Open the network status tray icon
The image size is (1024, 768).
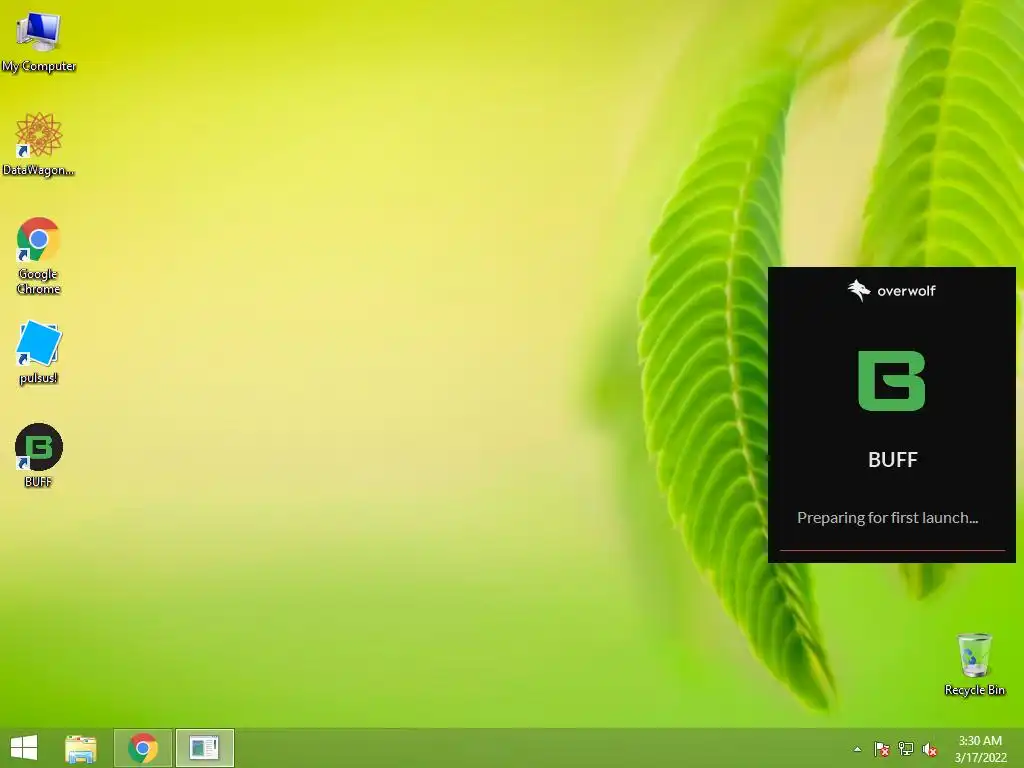[906, 749]
